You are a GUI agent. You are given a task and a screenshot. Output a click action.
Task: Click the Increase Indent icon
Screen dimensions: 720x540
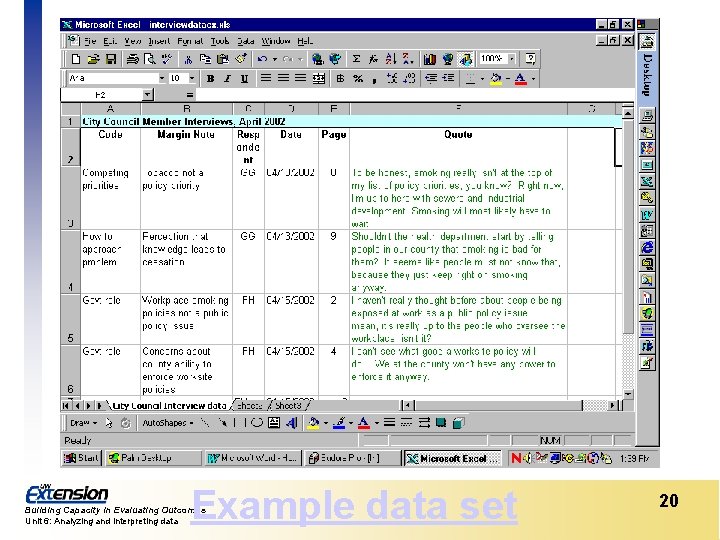tap(448, 79)
